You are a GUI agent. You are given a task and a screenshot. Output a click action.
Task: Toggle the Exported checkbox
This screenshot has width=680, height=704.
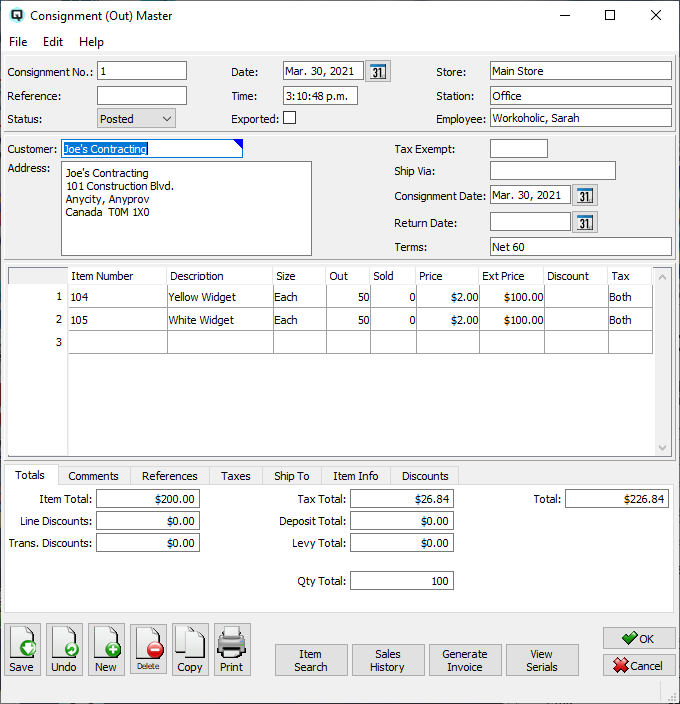click(290, 118)
